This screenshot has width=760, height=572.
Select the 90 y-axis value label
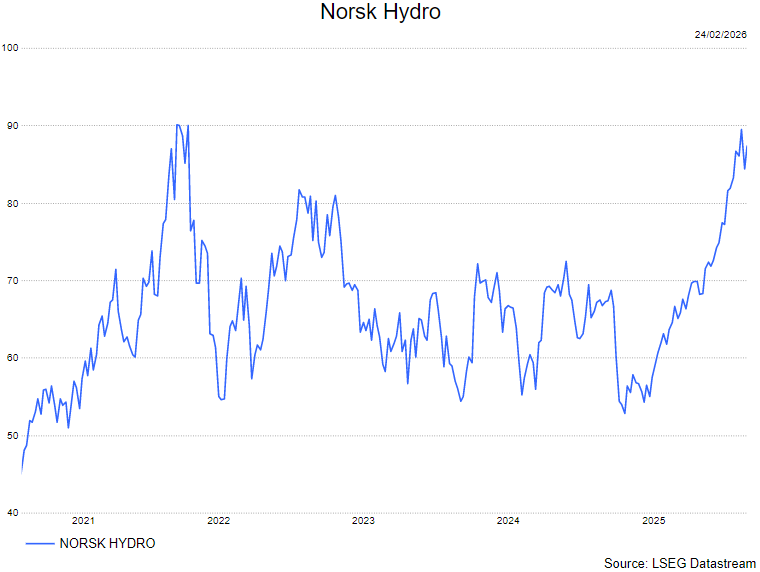point(10,126)
